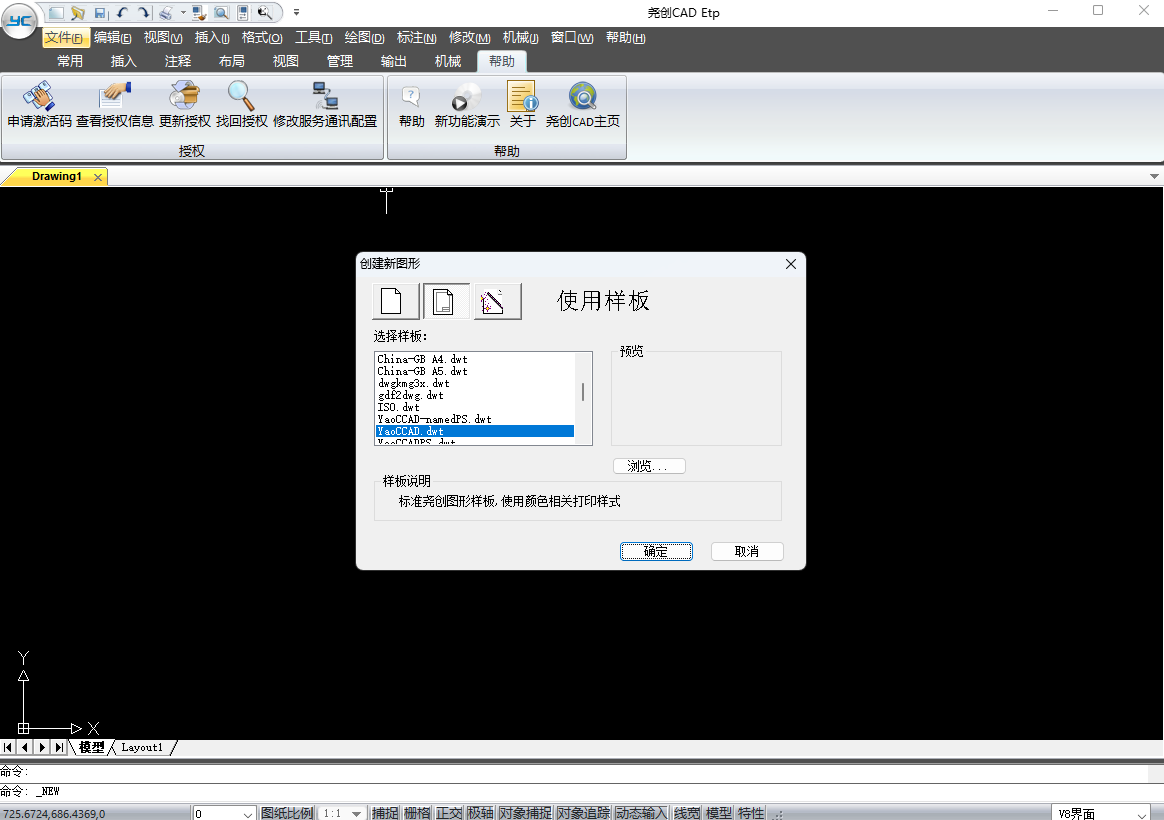Image resolution: width=1164 pixels, height=820 pixels.
Task: Jump to first layout tab arrow
Action: (8, 747)
